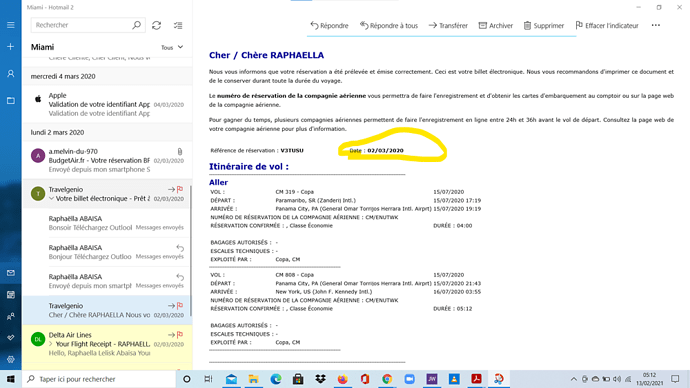Toggle flag on Delta Air Lines email
Image resolution: width=690 pixels, height=388 pixels.
coord(180,335)
